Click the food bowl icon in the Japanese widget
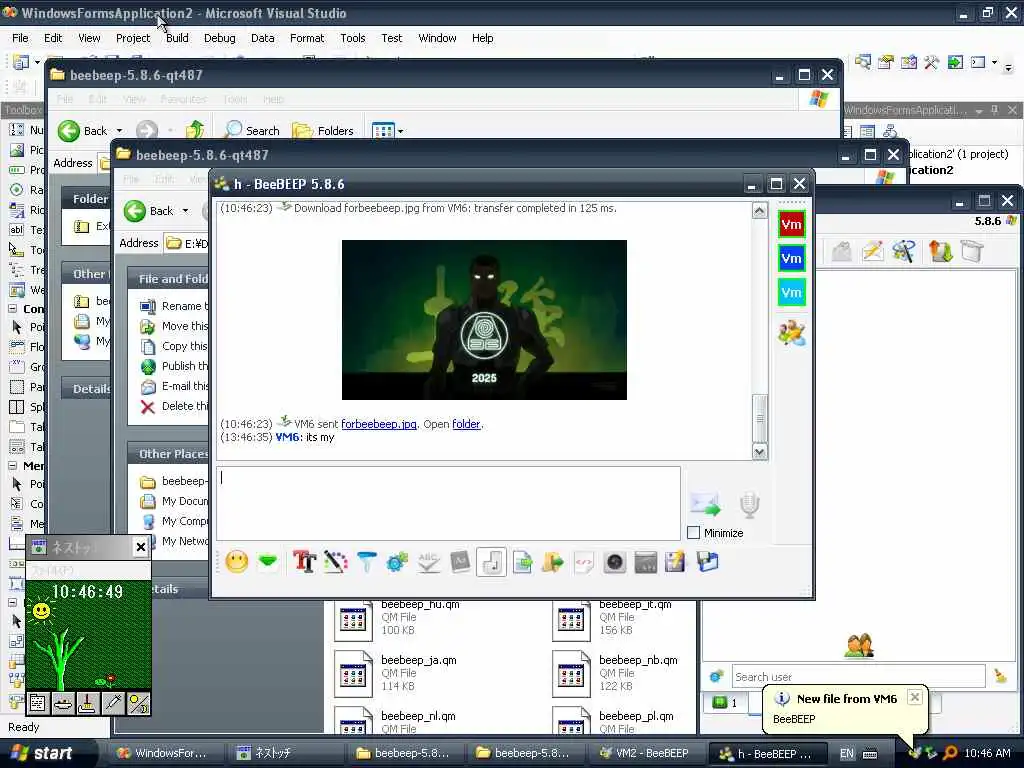 [x=63, y=703]
